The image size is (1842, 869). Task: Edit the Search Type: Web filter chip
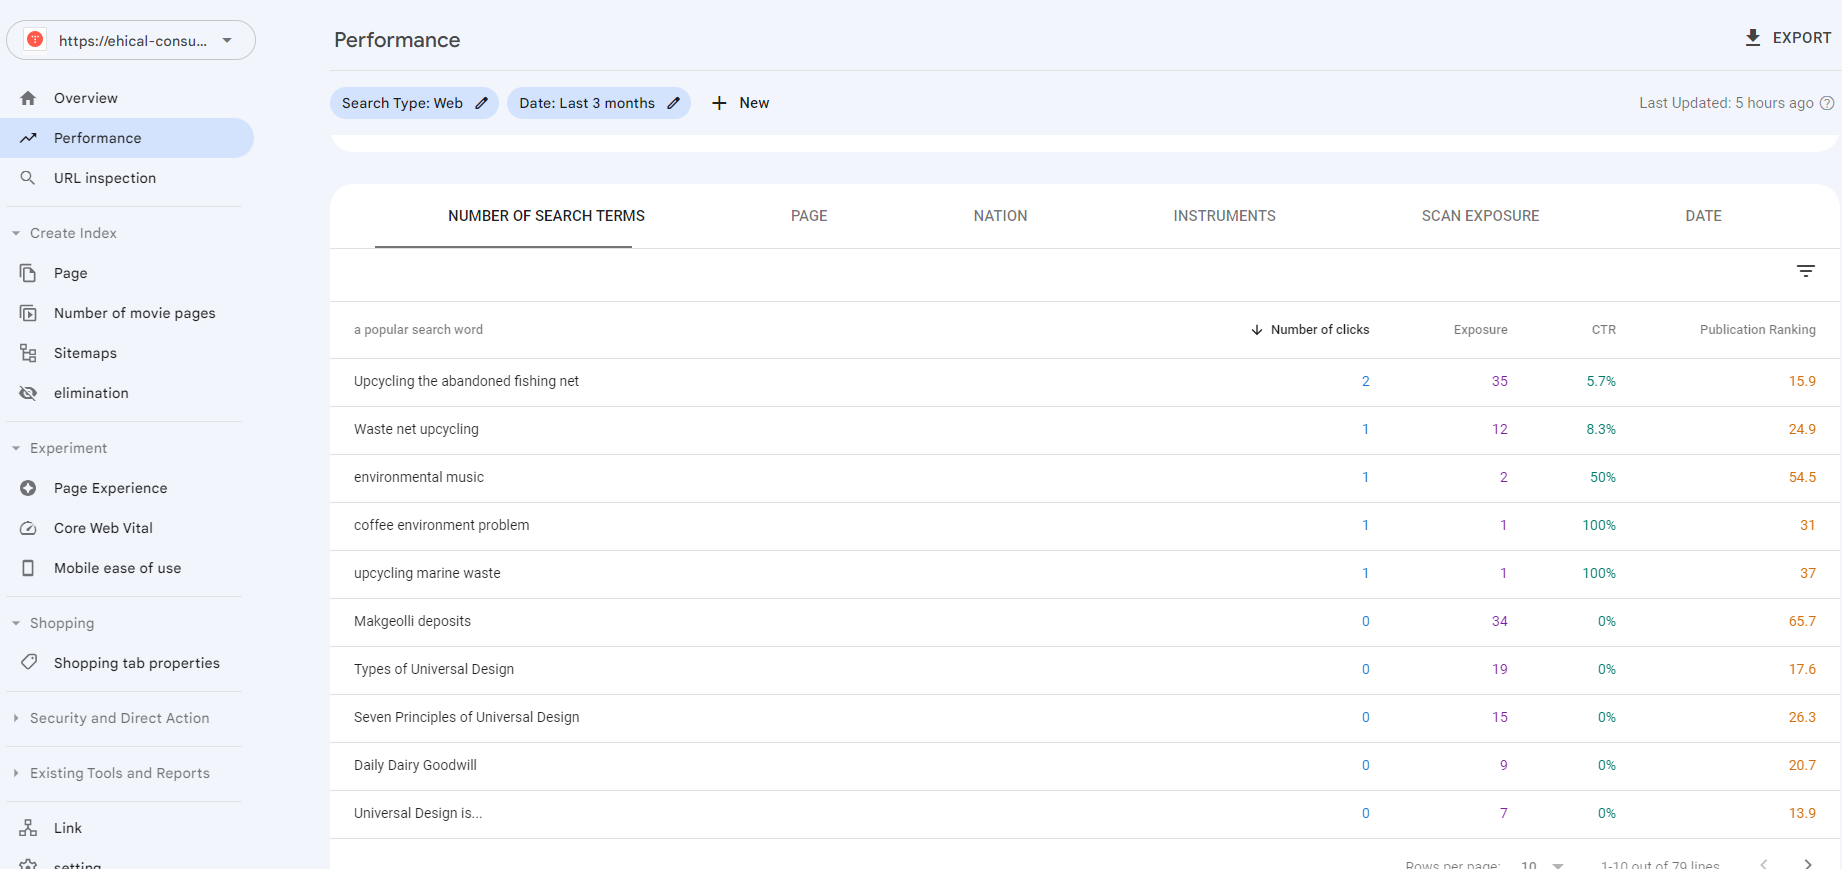click(414, 103)
